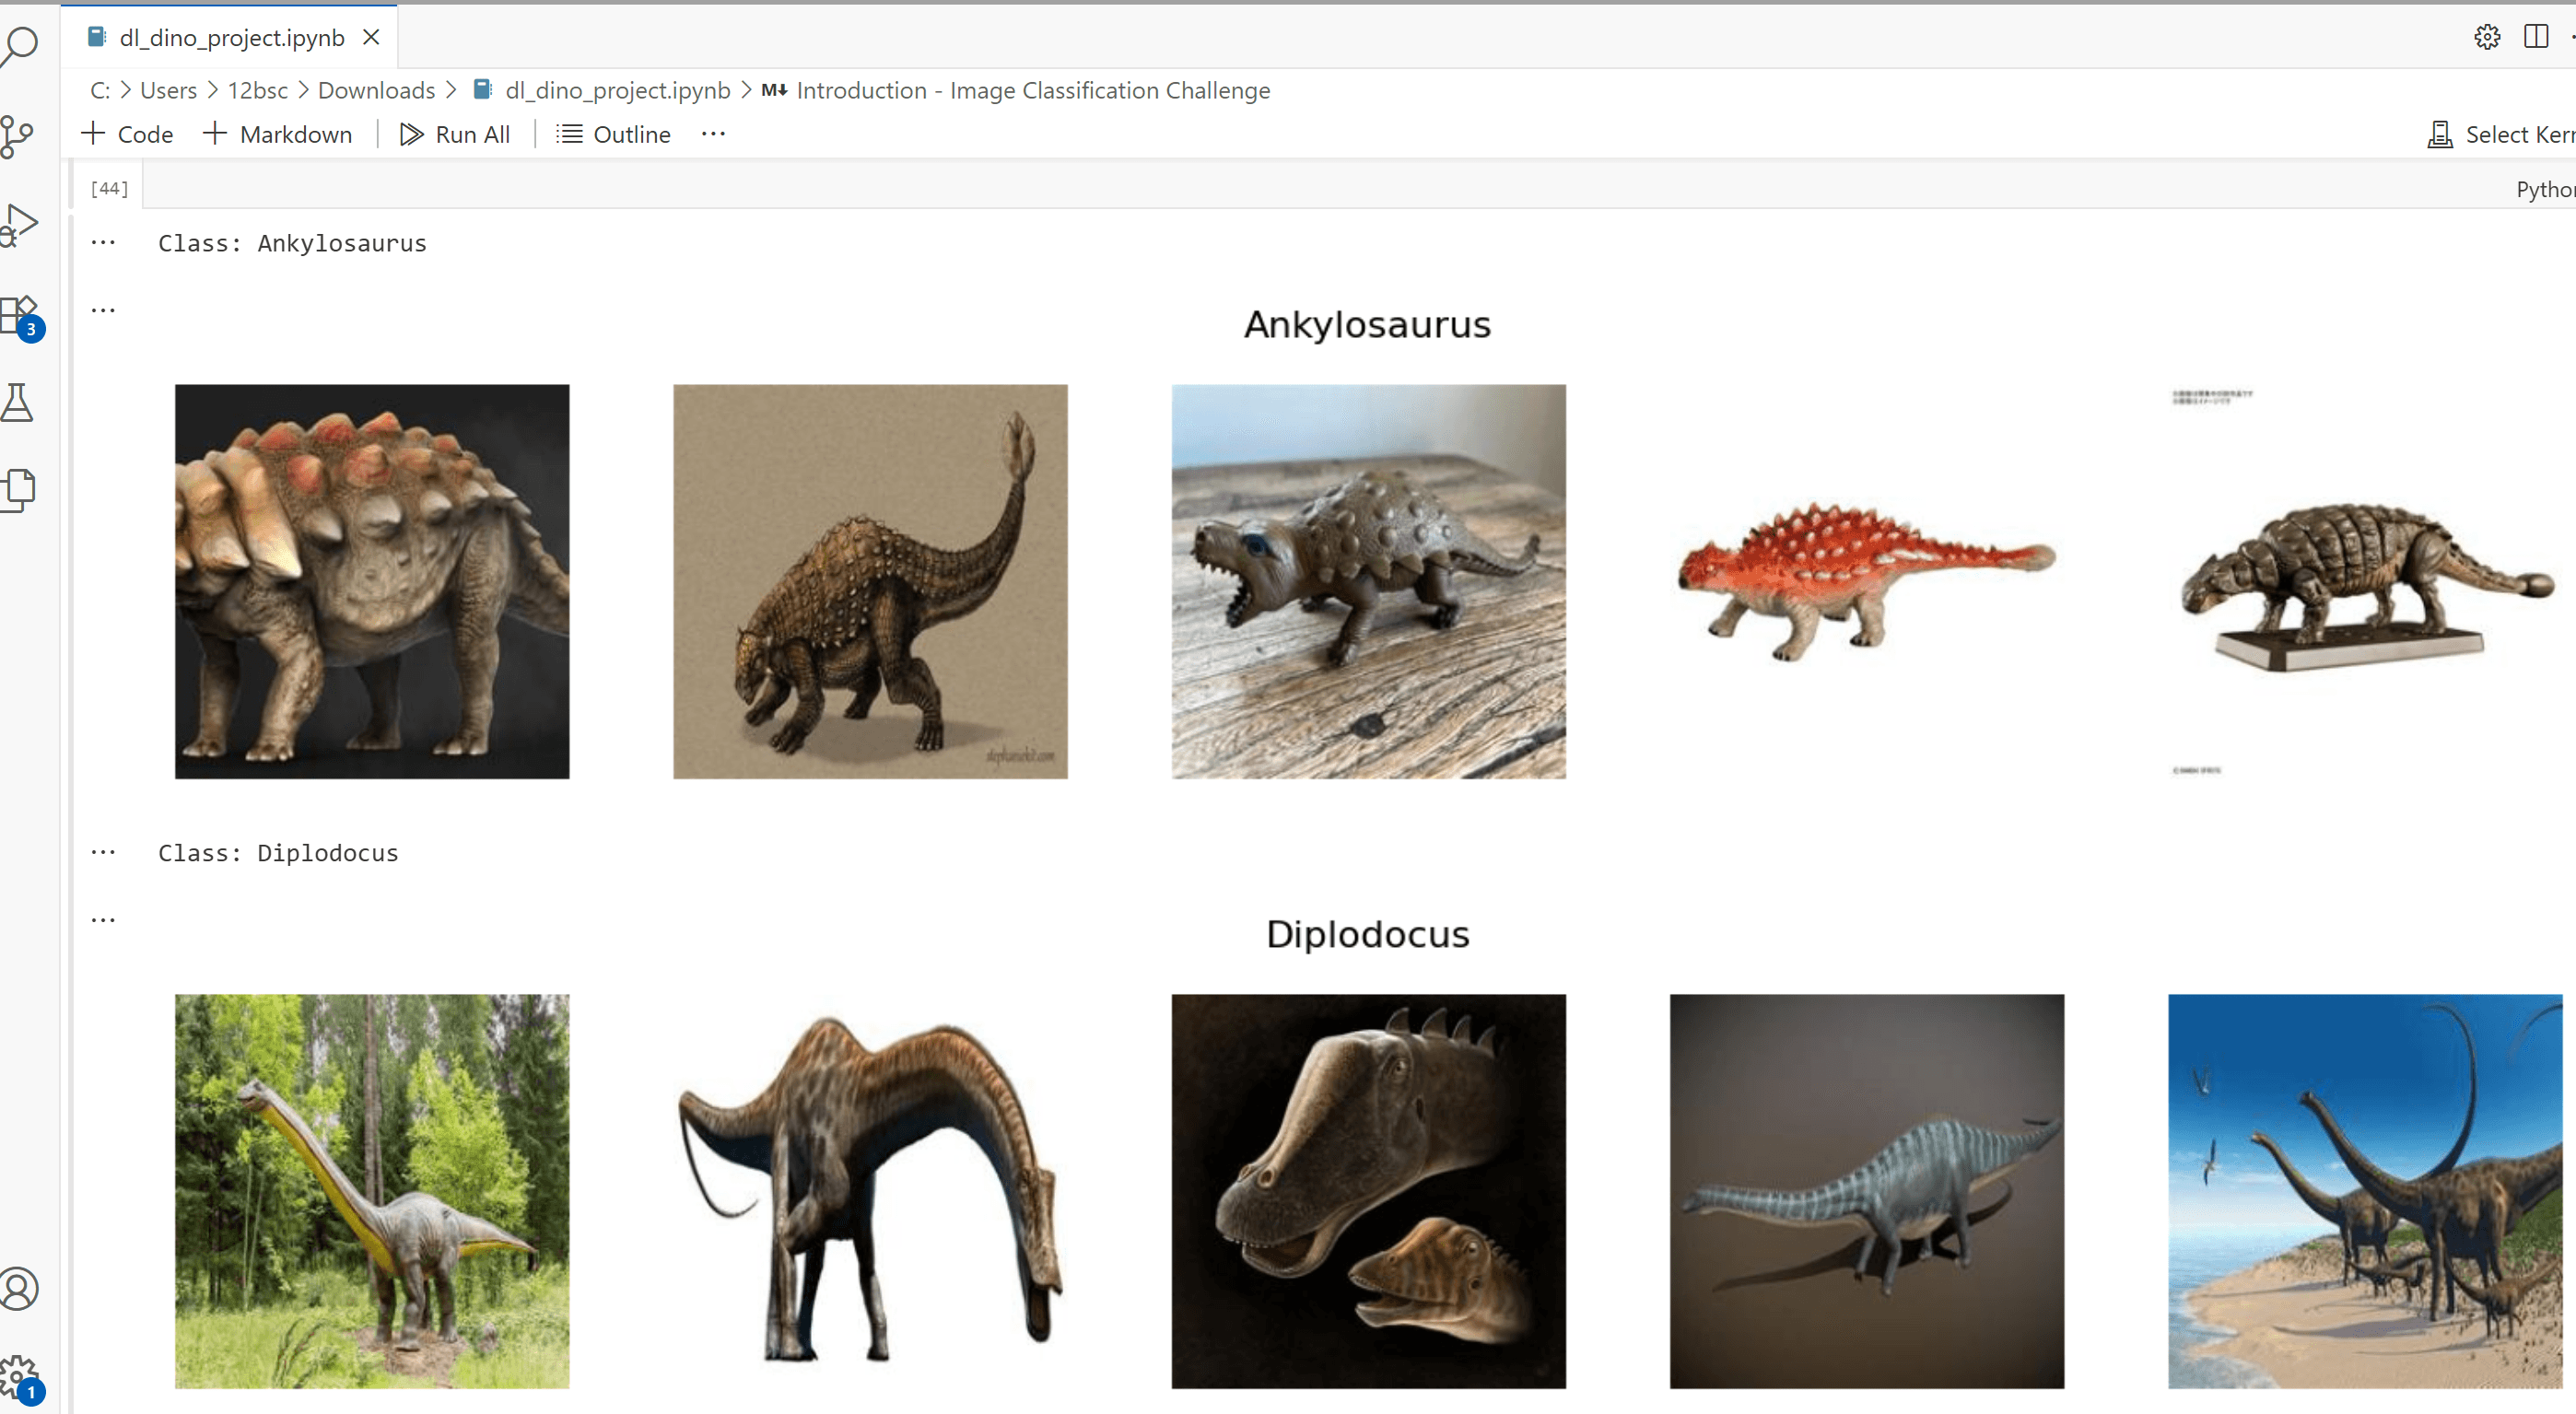Click the tan-background Ankylosaurus illustration

pyautogui.click(x=870, y=581)
